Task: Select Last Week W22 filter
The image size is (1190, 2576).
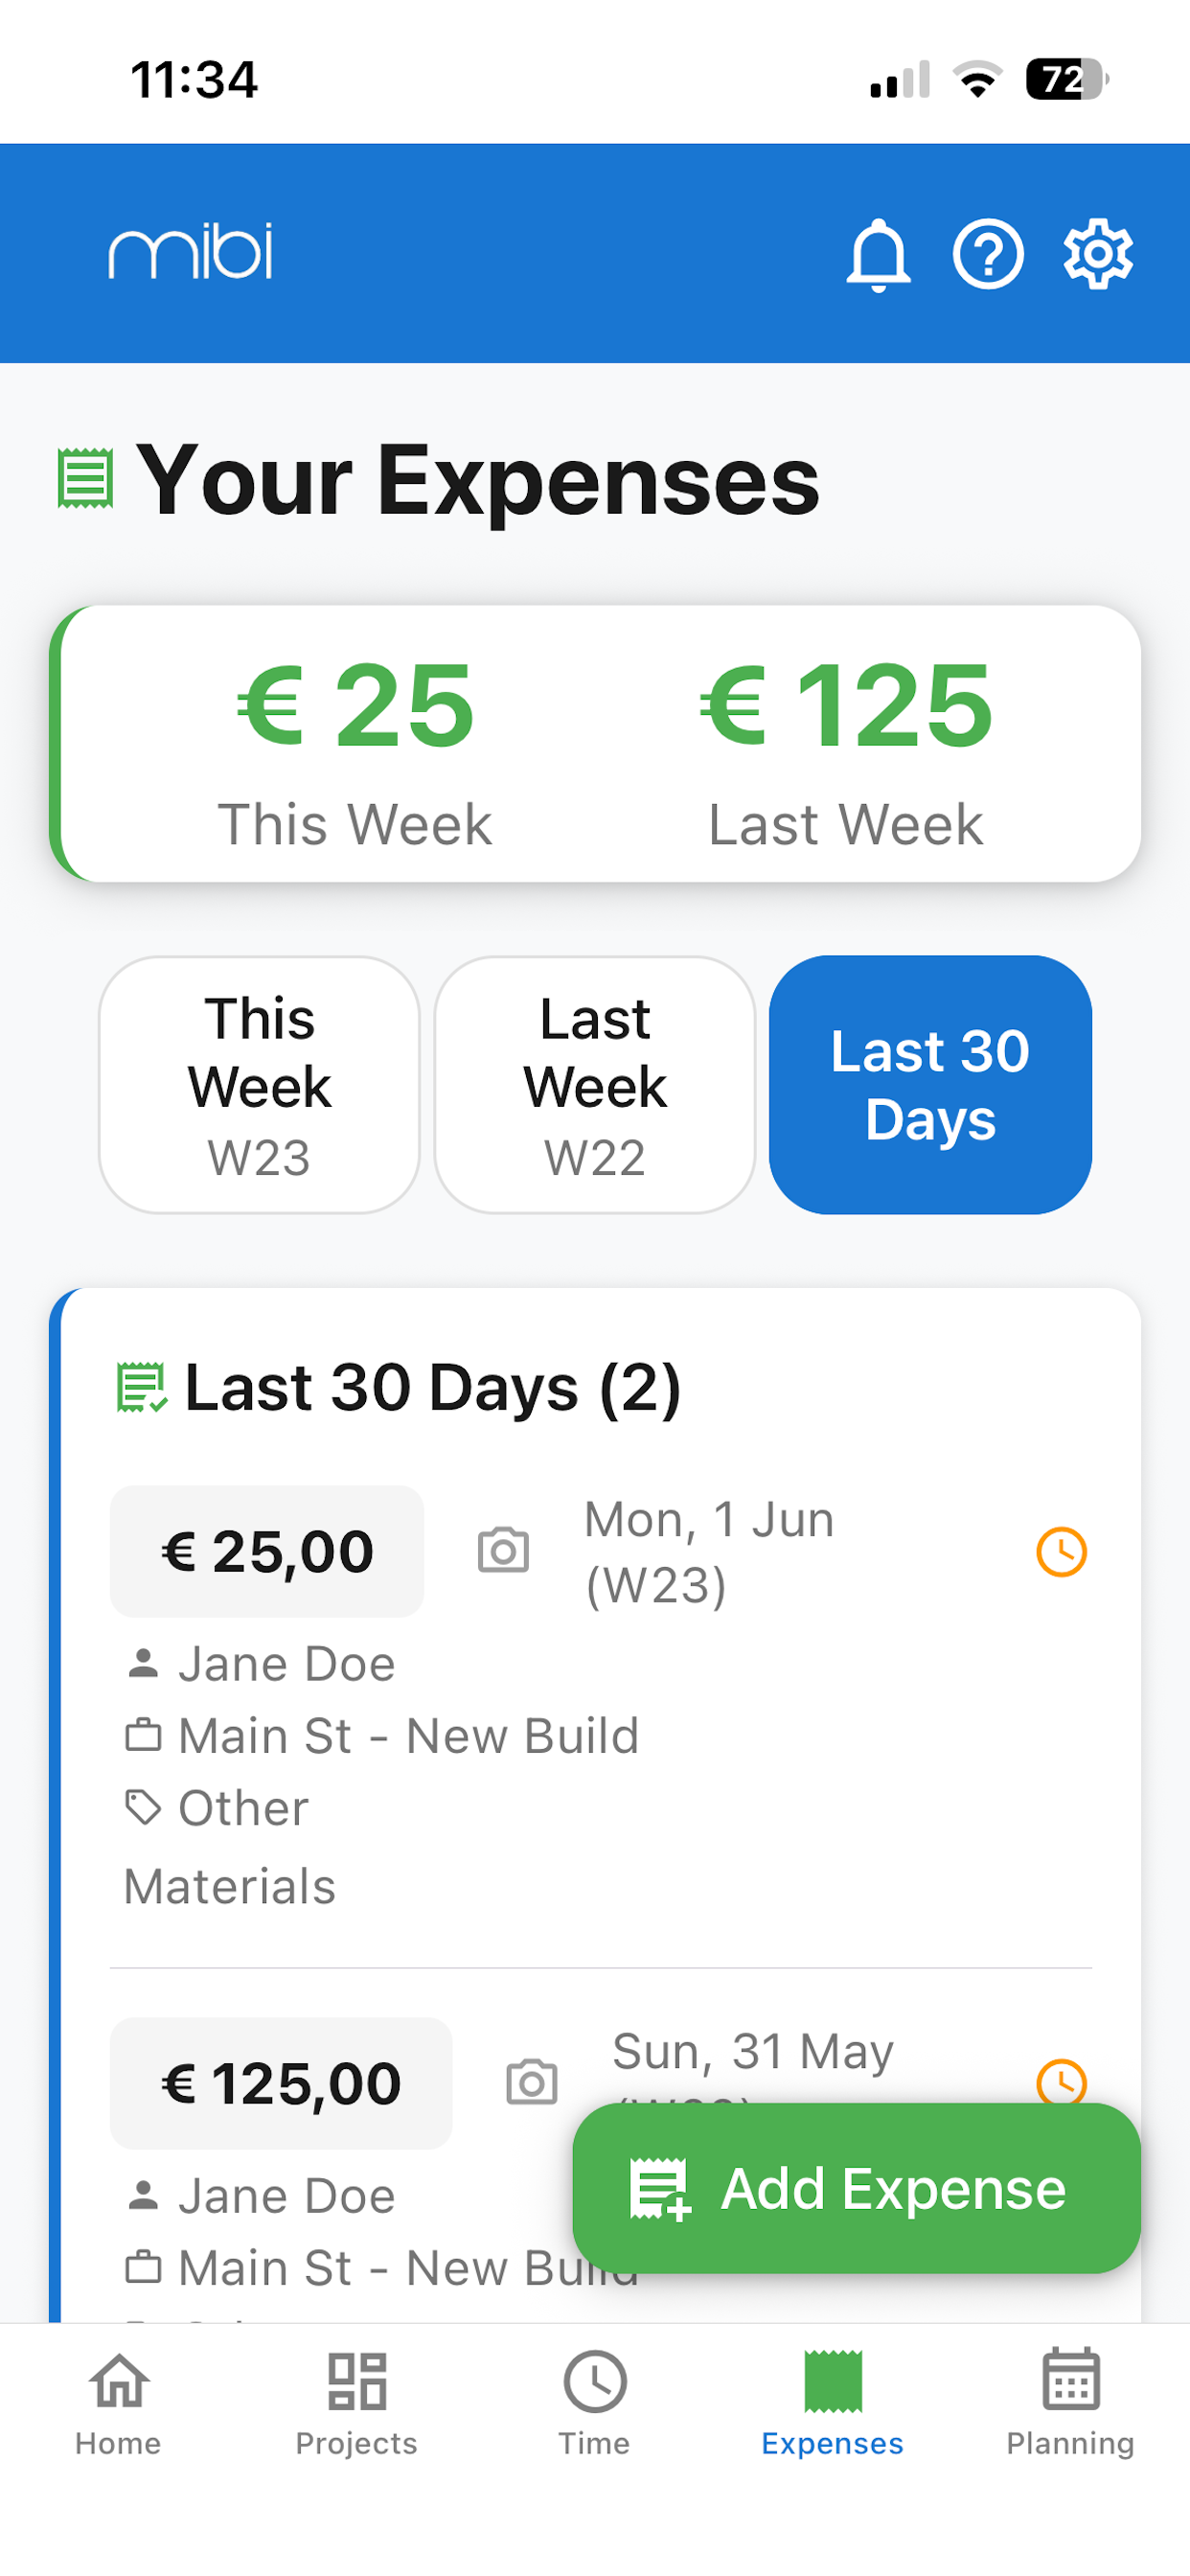Action: click(x=595, y=1085)
